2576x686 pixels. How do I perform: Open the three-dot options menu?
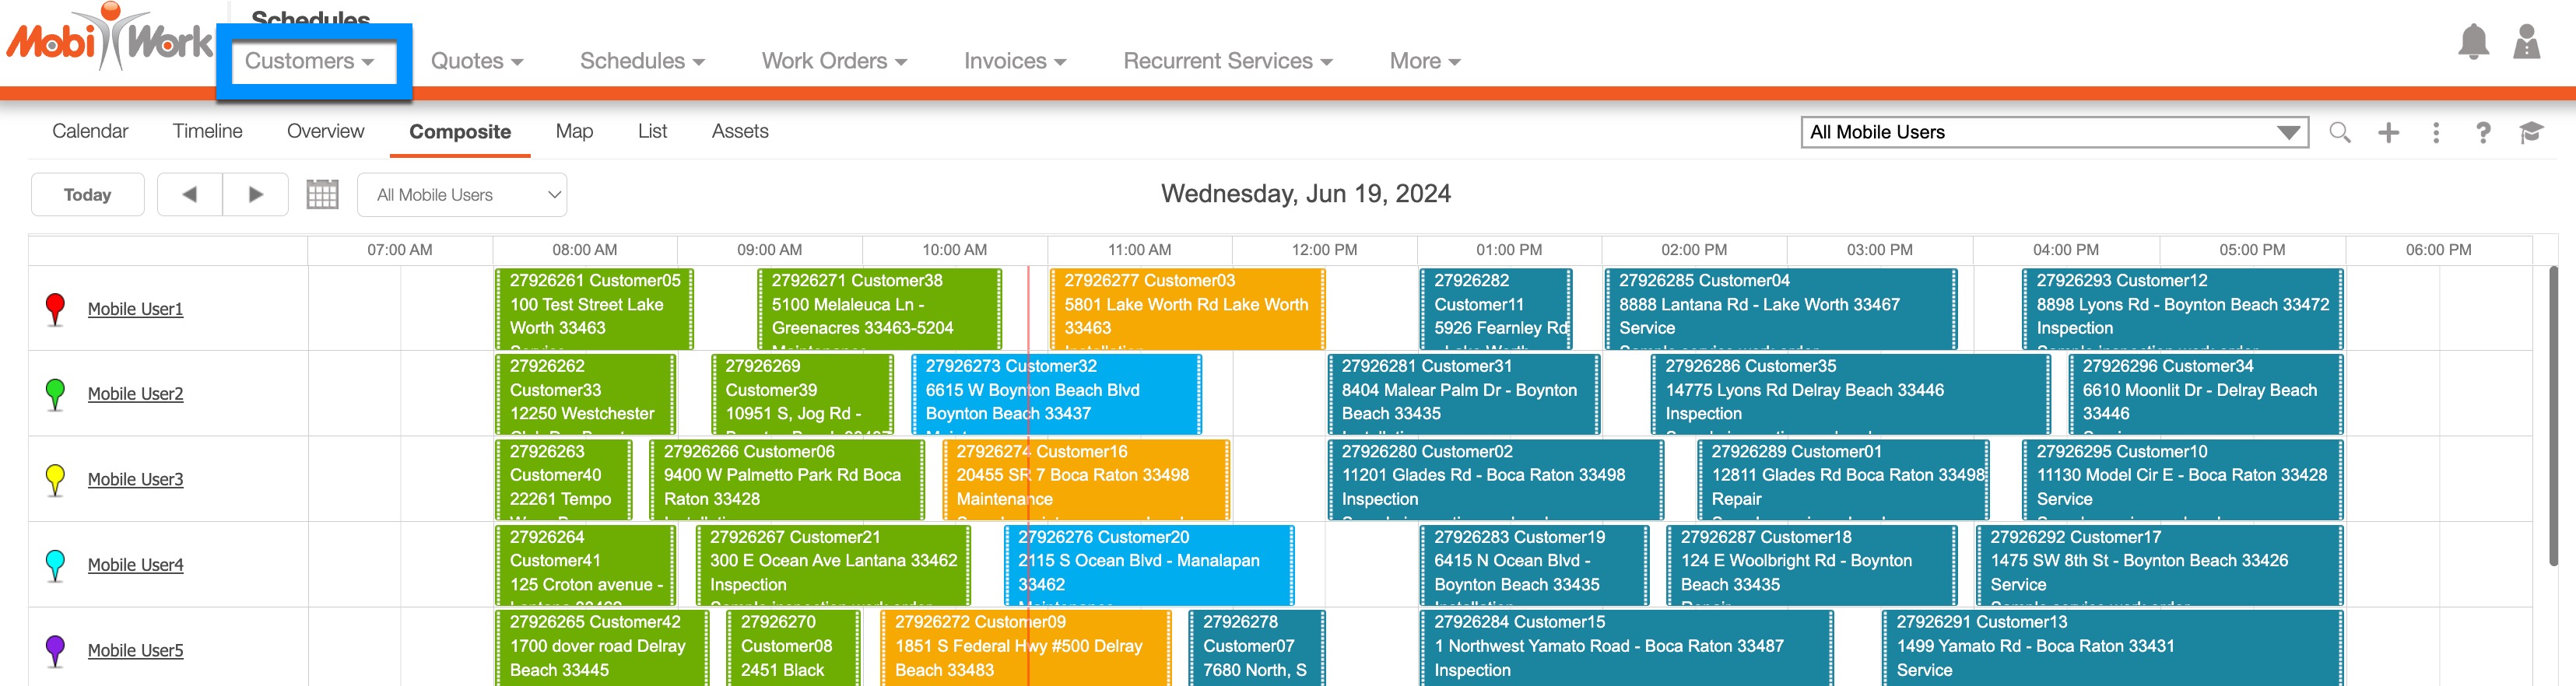click(2436, 132)
